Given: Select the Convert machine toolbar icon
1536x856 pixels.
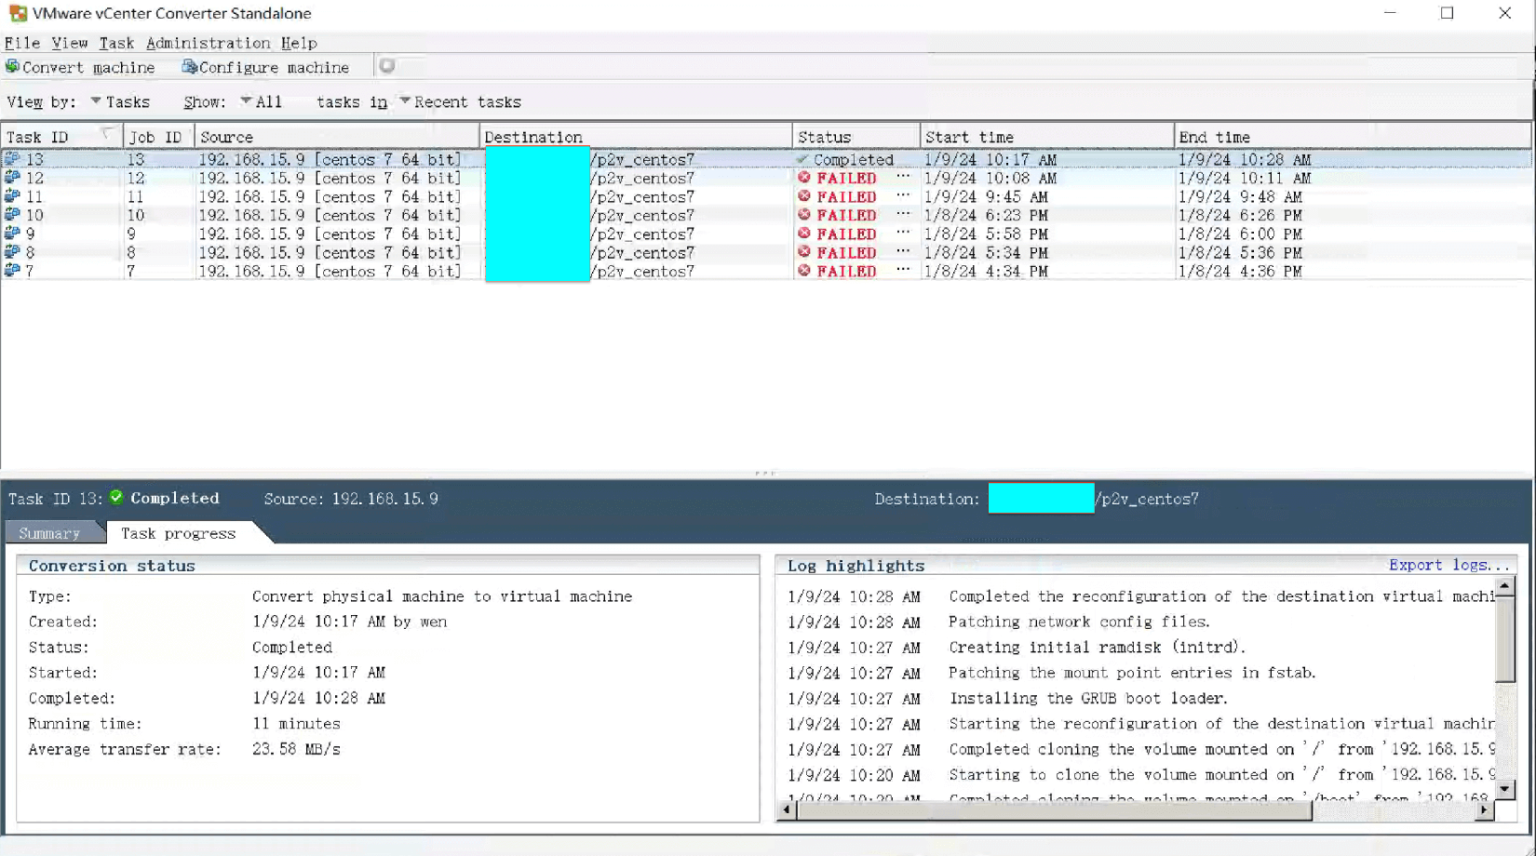Looking at the screenshot, I should [12, 67].
